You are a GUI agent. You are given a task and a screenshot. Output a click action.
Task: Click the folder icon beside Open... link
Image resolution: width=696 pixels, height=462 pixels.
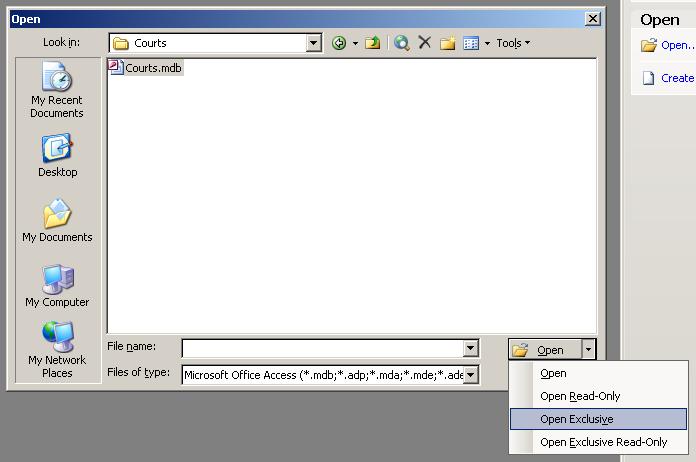[x=649, y=45]
